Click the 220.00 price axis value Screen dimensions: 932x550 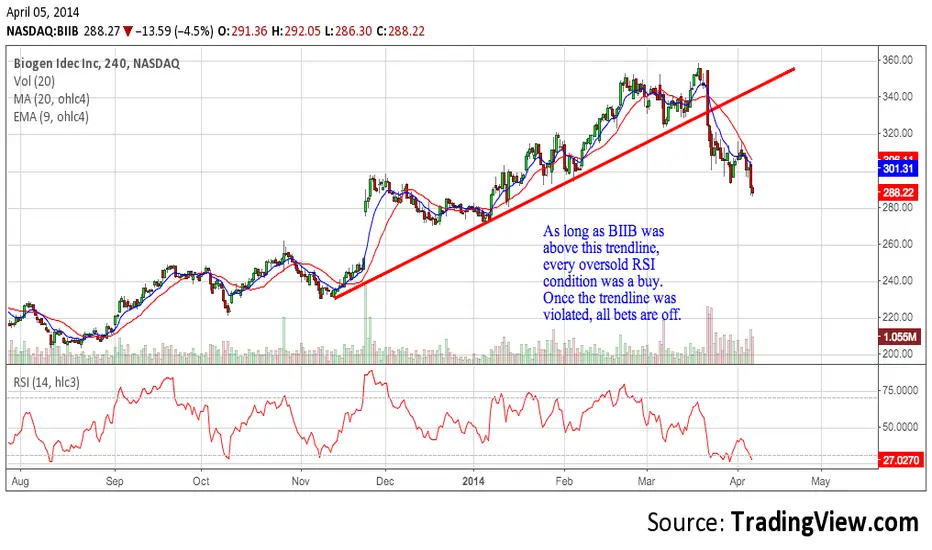click(x=898, y=317)
